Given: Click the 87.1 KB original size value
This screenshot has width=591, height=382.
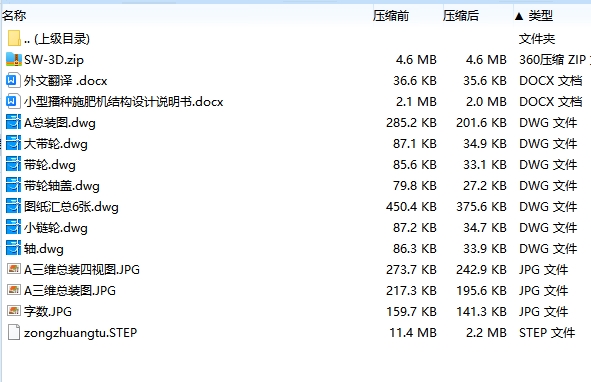Looking at the screenshot, I should [x=415, y=144].
